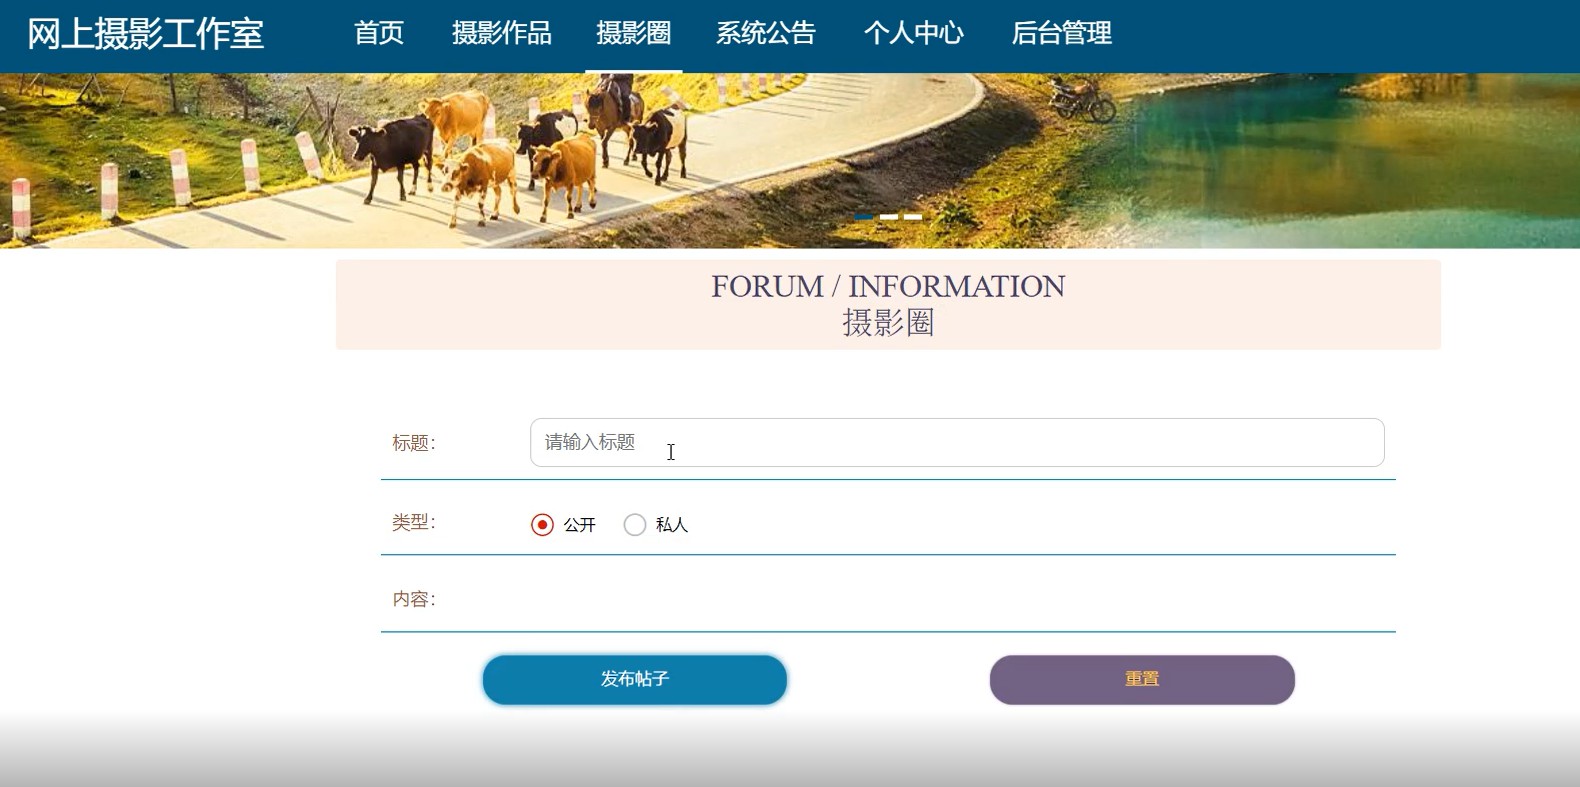Go to 后台管理 in the nav bar

pos(1062,33)
